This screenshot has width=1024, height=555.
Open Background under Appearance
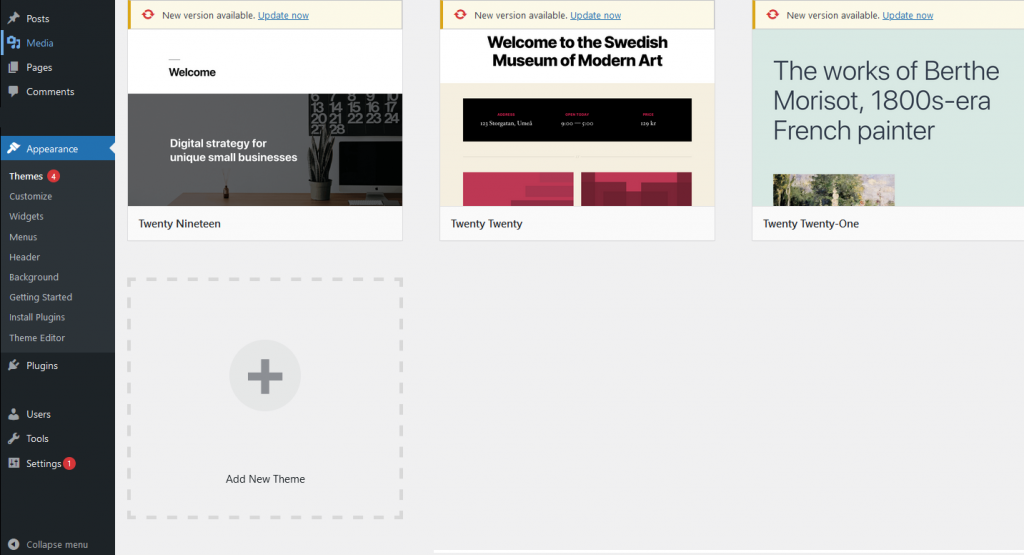point(34,277)
